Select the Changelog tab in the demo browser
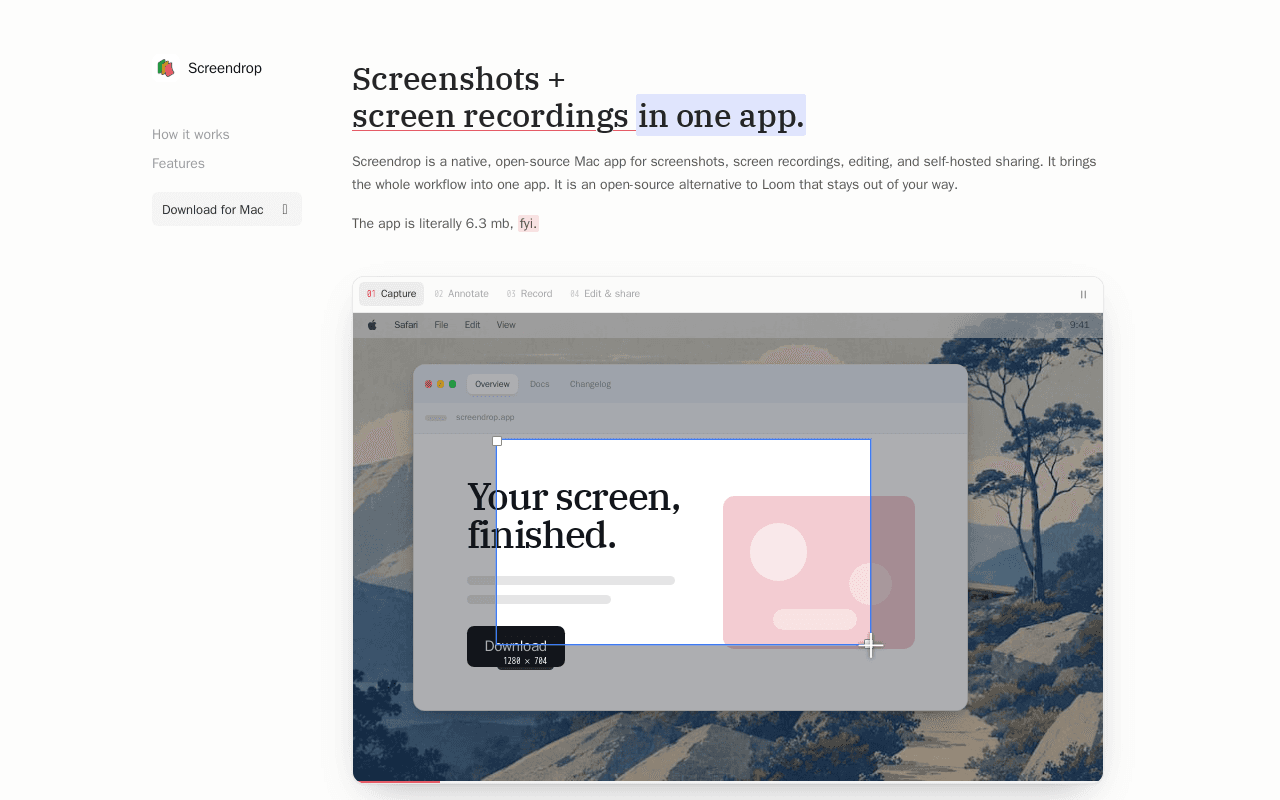The height and width of the screenshot is (800, 1280). pyautogui.click(x=590, y=384)
